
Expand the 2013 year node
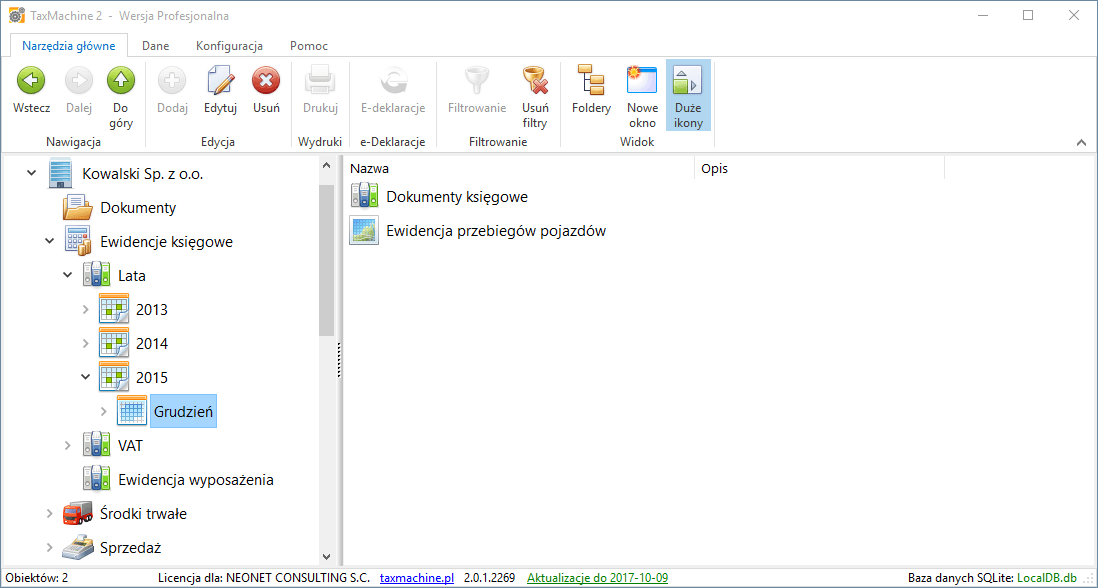coord(85,310)
